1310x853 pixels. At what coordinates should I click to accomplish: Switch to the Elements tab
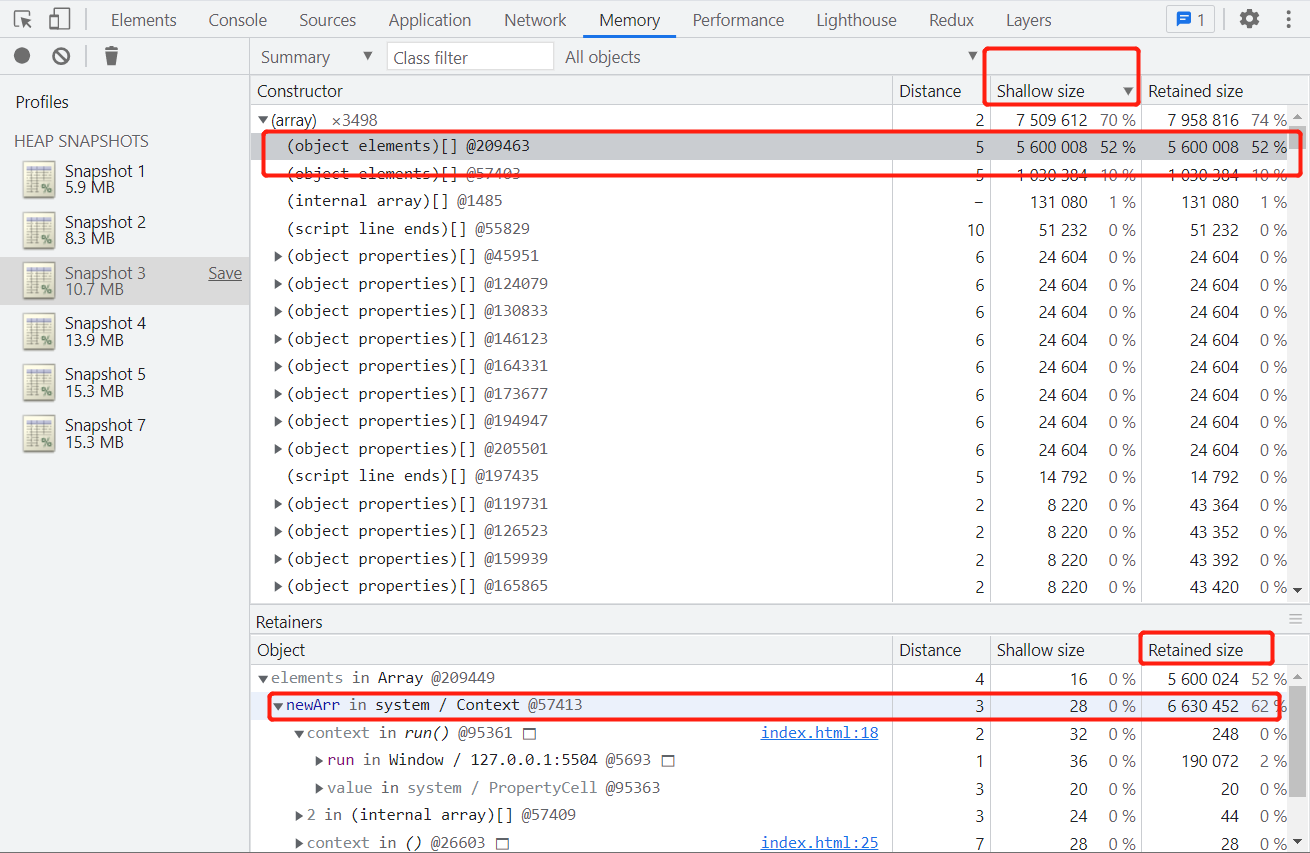tap(143, 20)
